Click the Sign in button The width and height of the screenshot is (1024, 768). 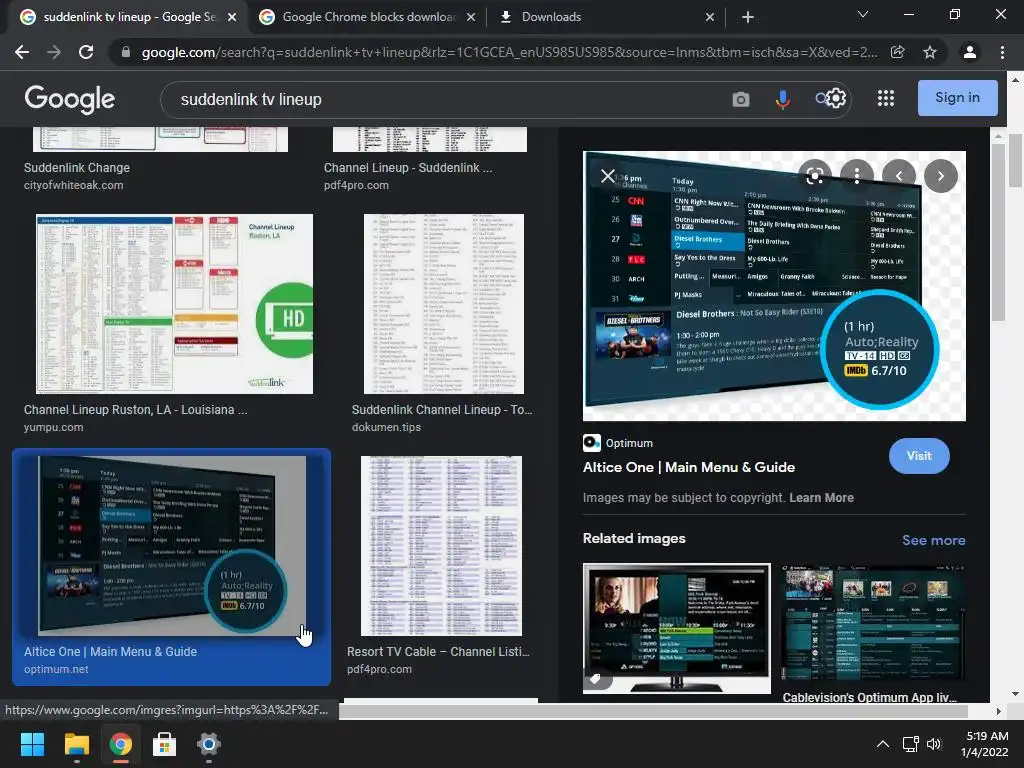point(957,98)
